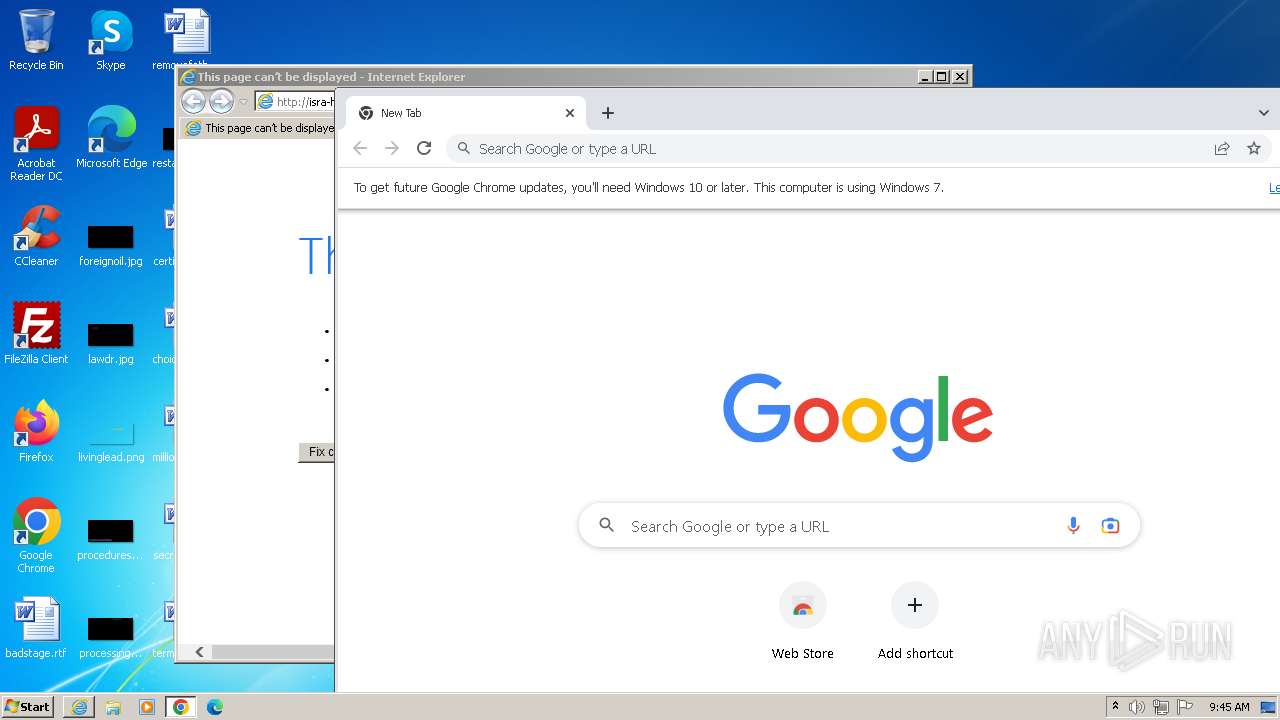Viewport: 1280px width, 720px height.
Task: Select the New Tab tab
Action: [x=465, y=113]
